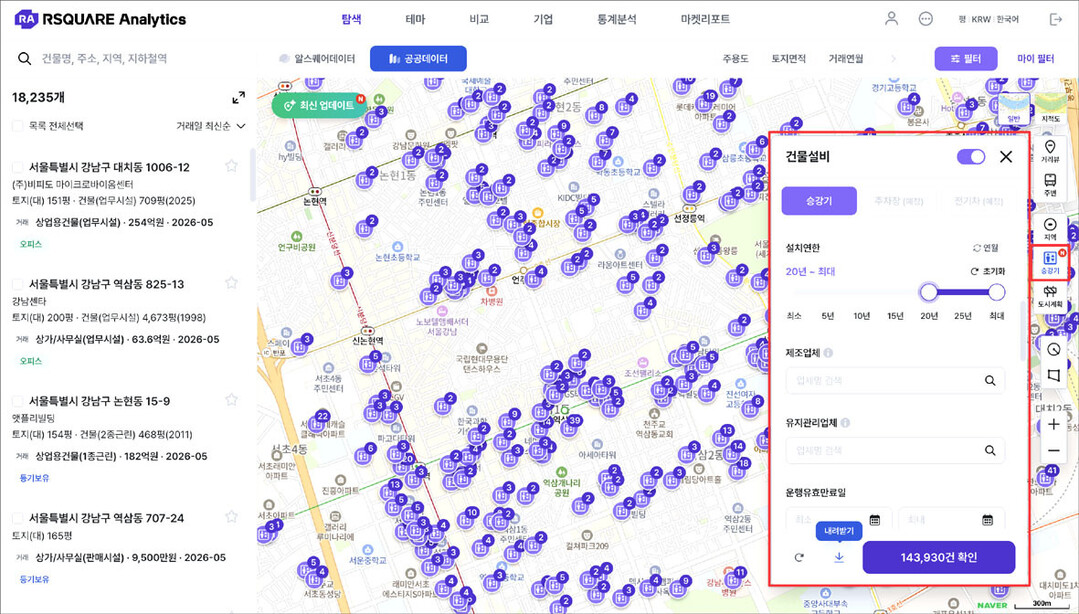1079x614 pixels.
Task: Go to the 탐색 tab
Action: 351,19
